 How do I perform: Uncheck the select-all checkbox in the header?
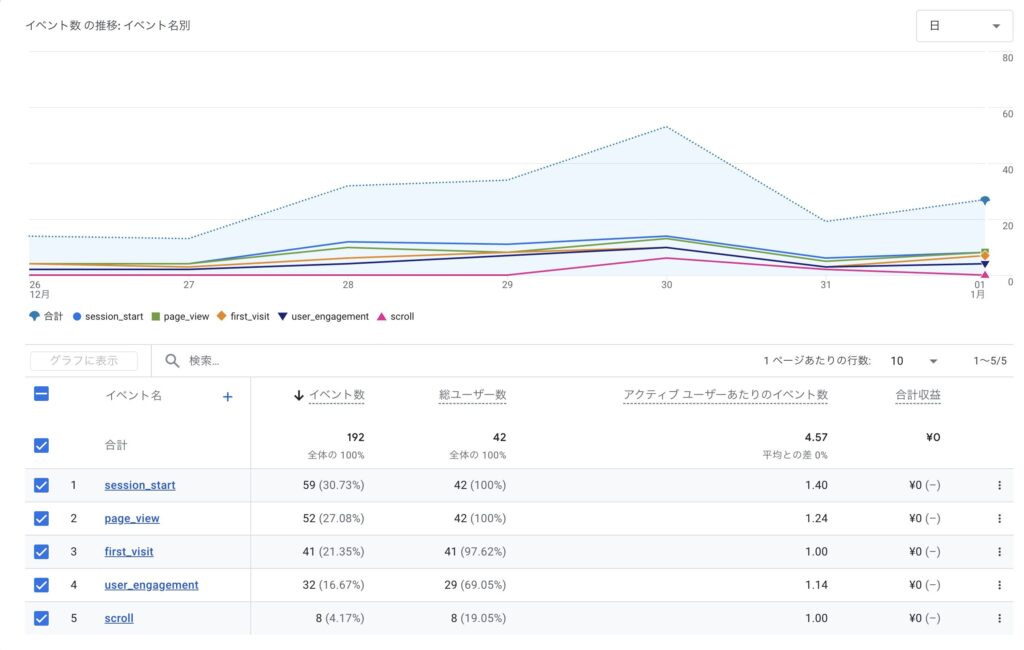point(40,394)
